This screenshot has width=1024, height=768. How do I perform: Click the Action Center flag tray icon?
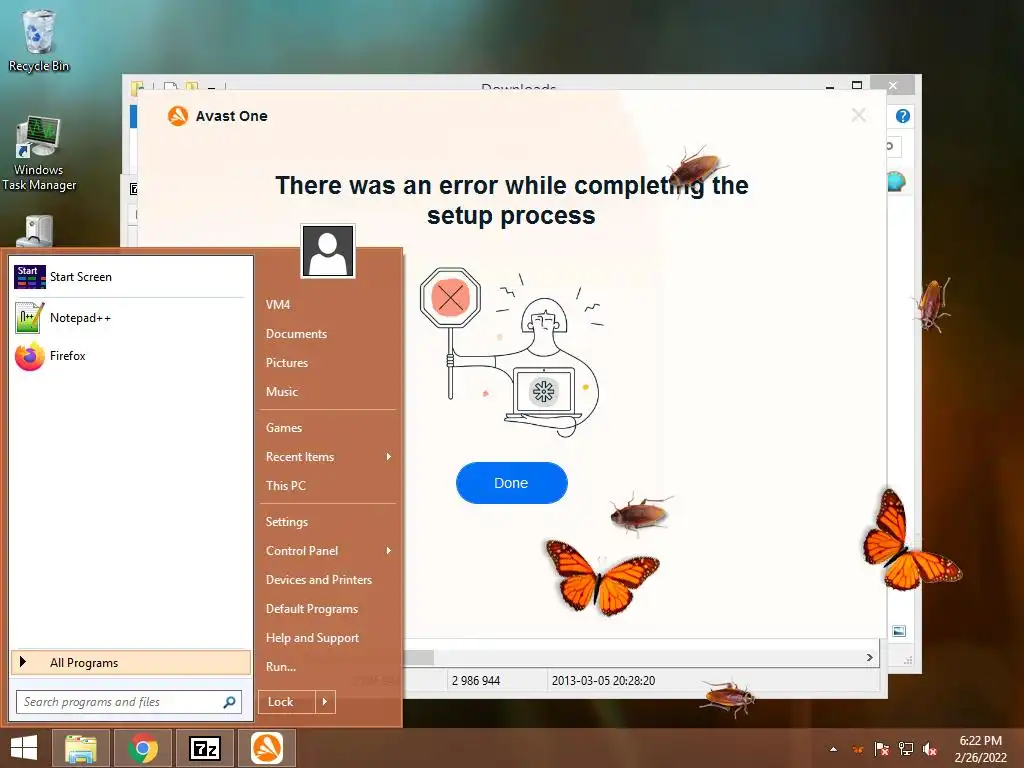[881, 749]
